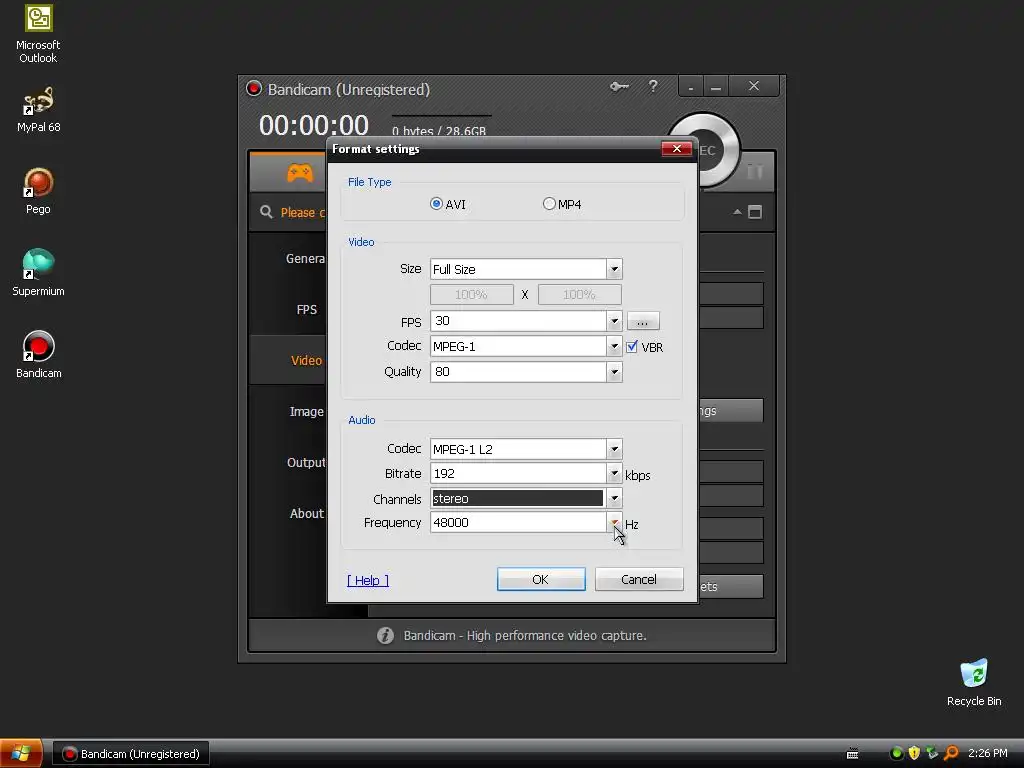Click the key registration icon in Bandicam
Viewport: 1024px width, 768px height.
tap(619, 86)
